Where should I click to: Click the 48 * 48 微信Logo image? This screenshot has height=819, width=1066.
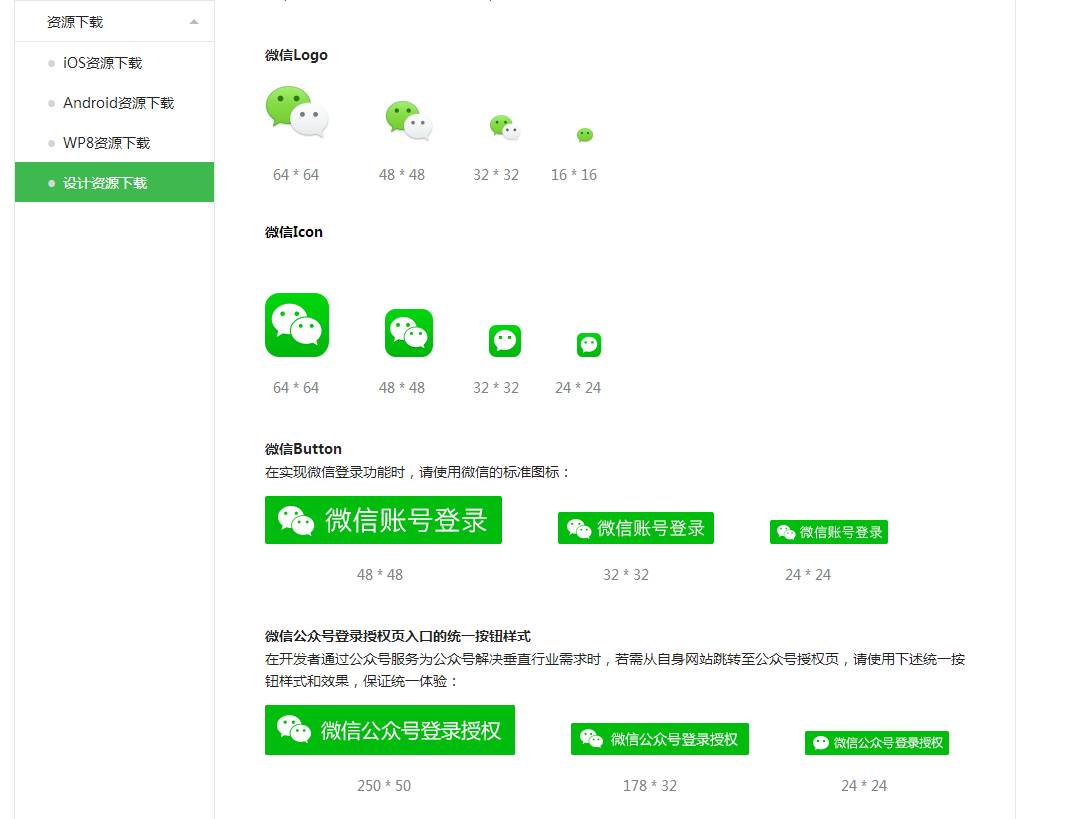click(409, 120)
